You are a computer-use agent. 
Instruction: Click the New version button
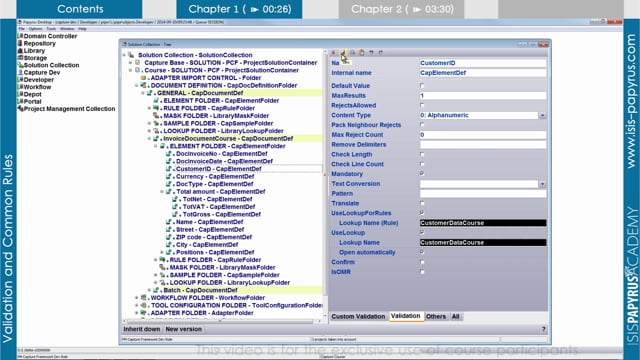coord(184,329)
